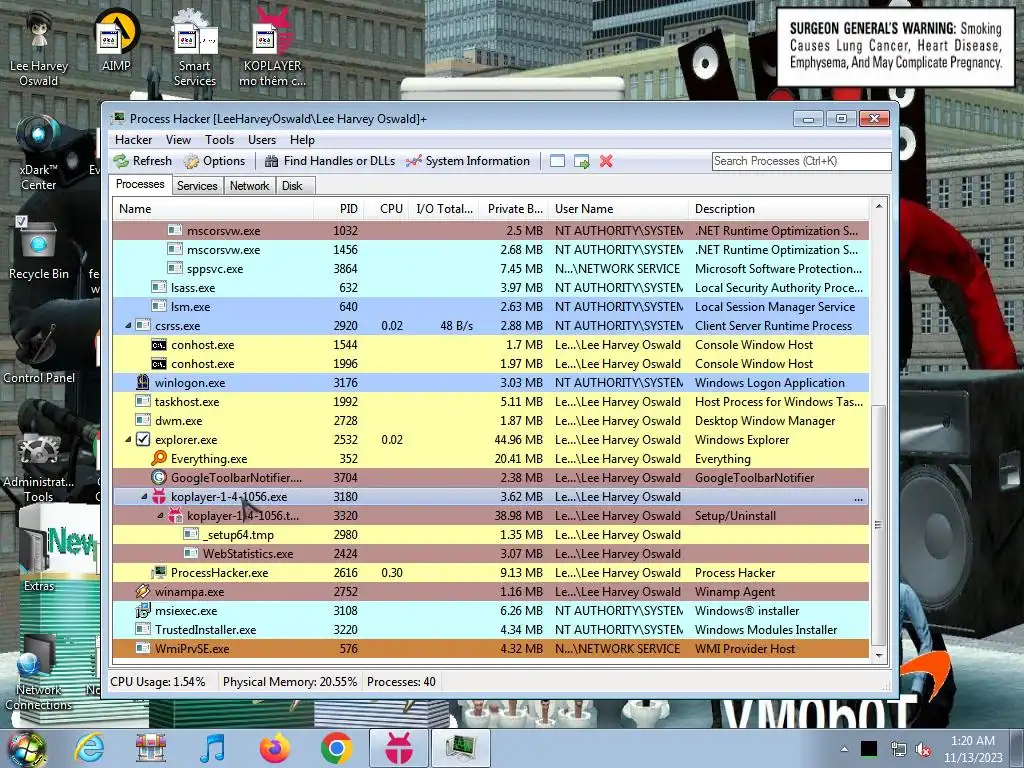Click the ProcessHacker.exe process icon
Image resolution: width=1024 pixels, height=768 pixels.
(x=159, y=573)
